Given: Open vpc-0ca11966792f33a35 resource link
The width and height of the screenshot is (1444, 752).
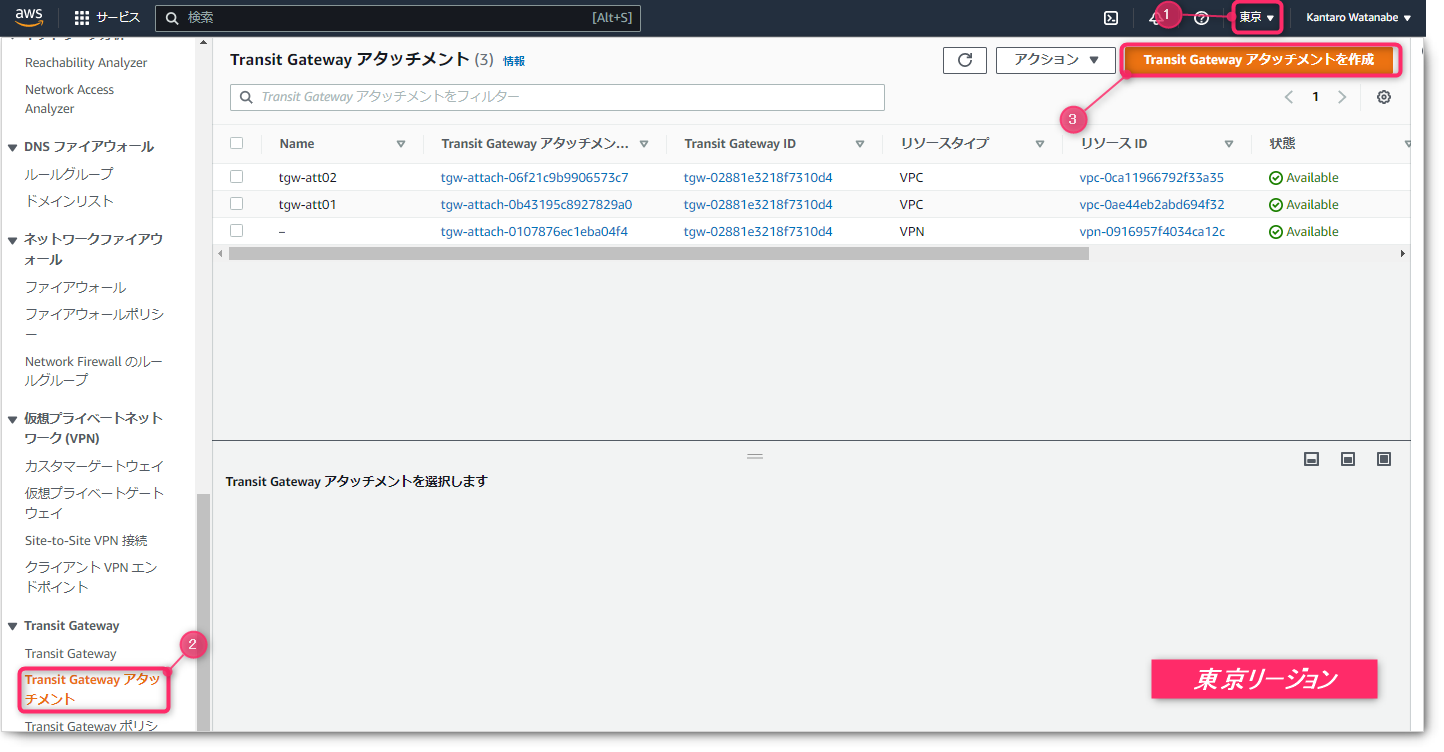Looking at the screenshot, I should pos(1152,178).
